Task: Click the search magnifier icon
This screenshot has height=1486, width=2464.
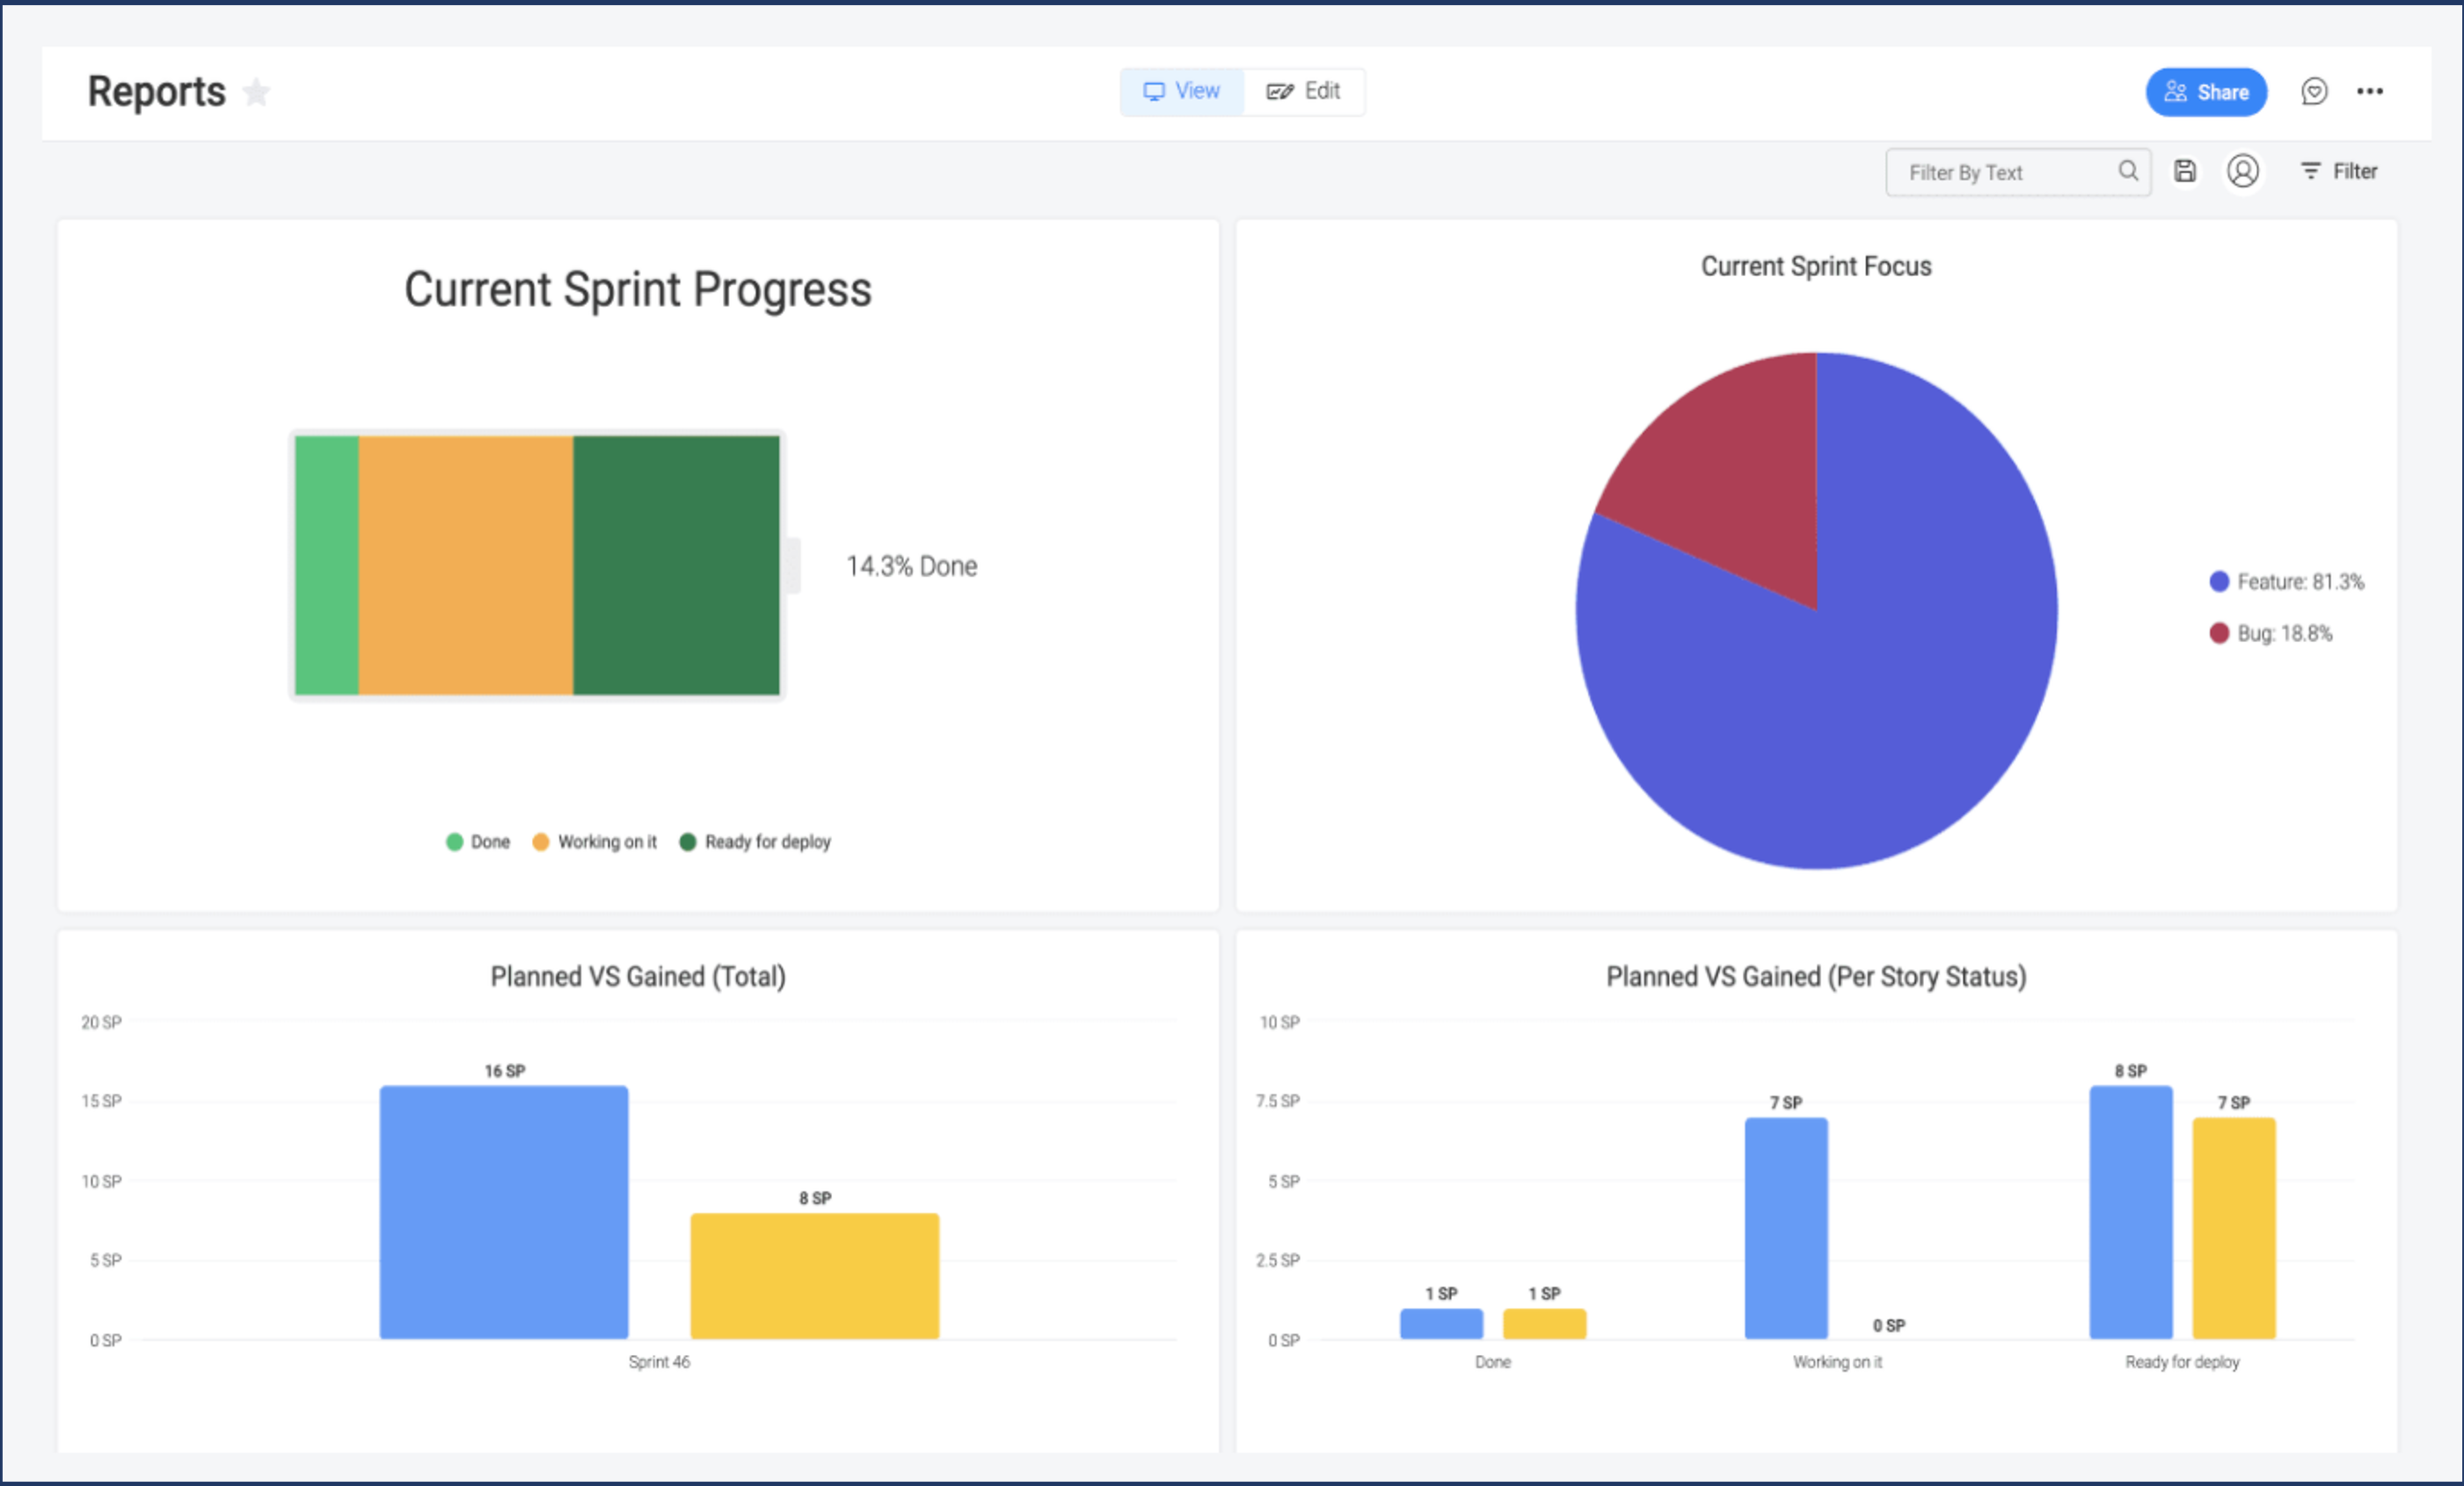Action: [2128, 171]
